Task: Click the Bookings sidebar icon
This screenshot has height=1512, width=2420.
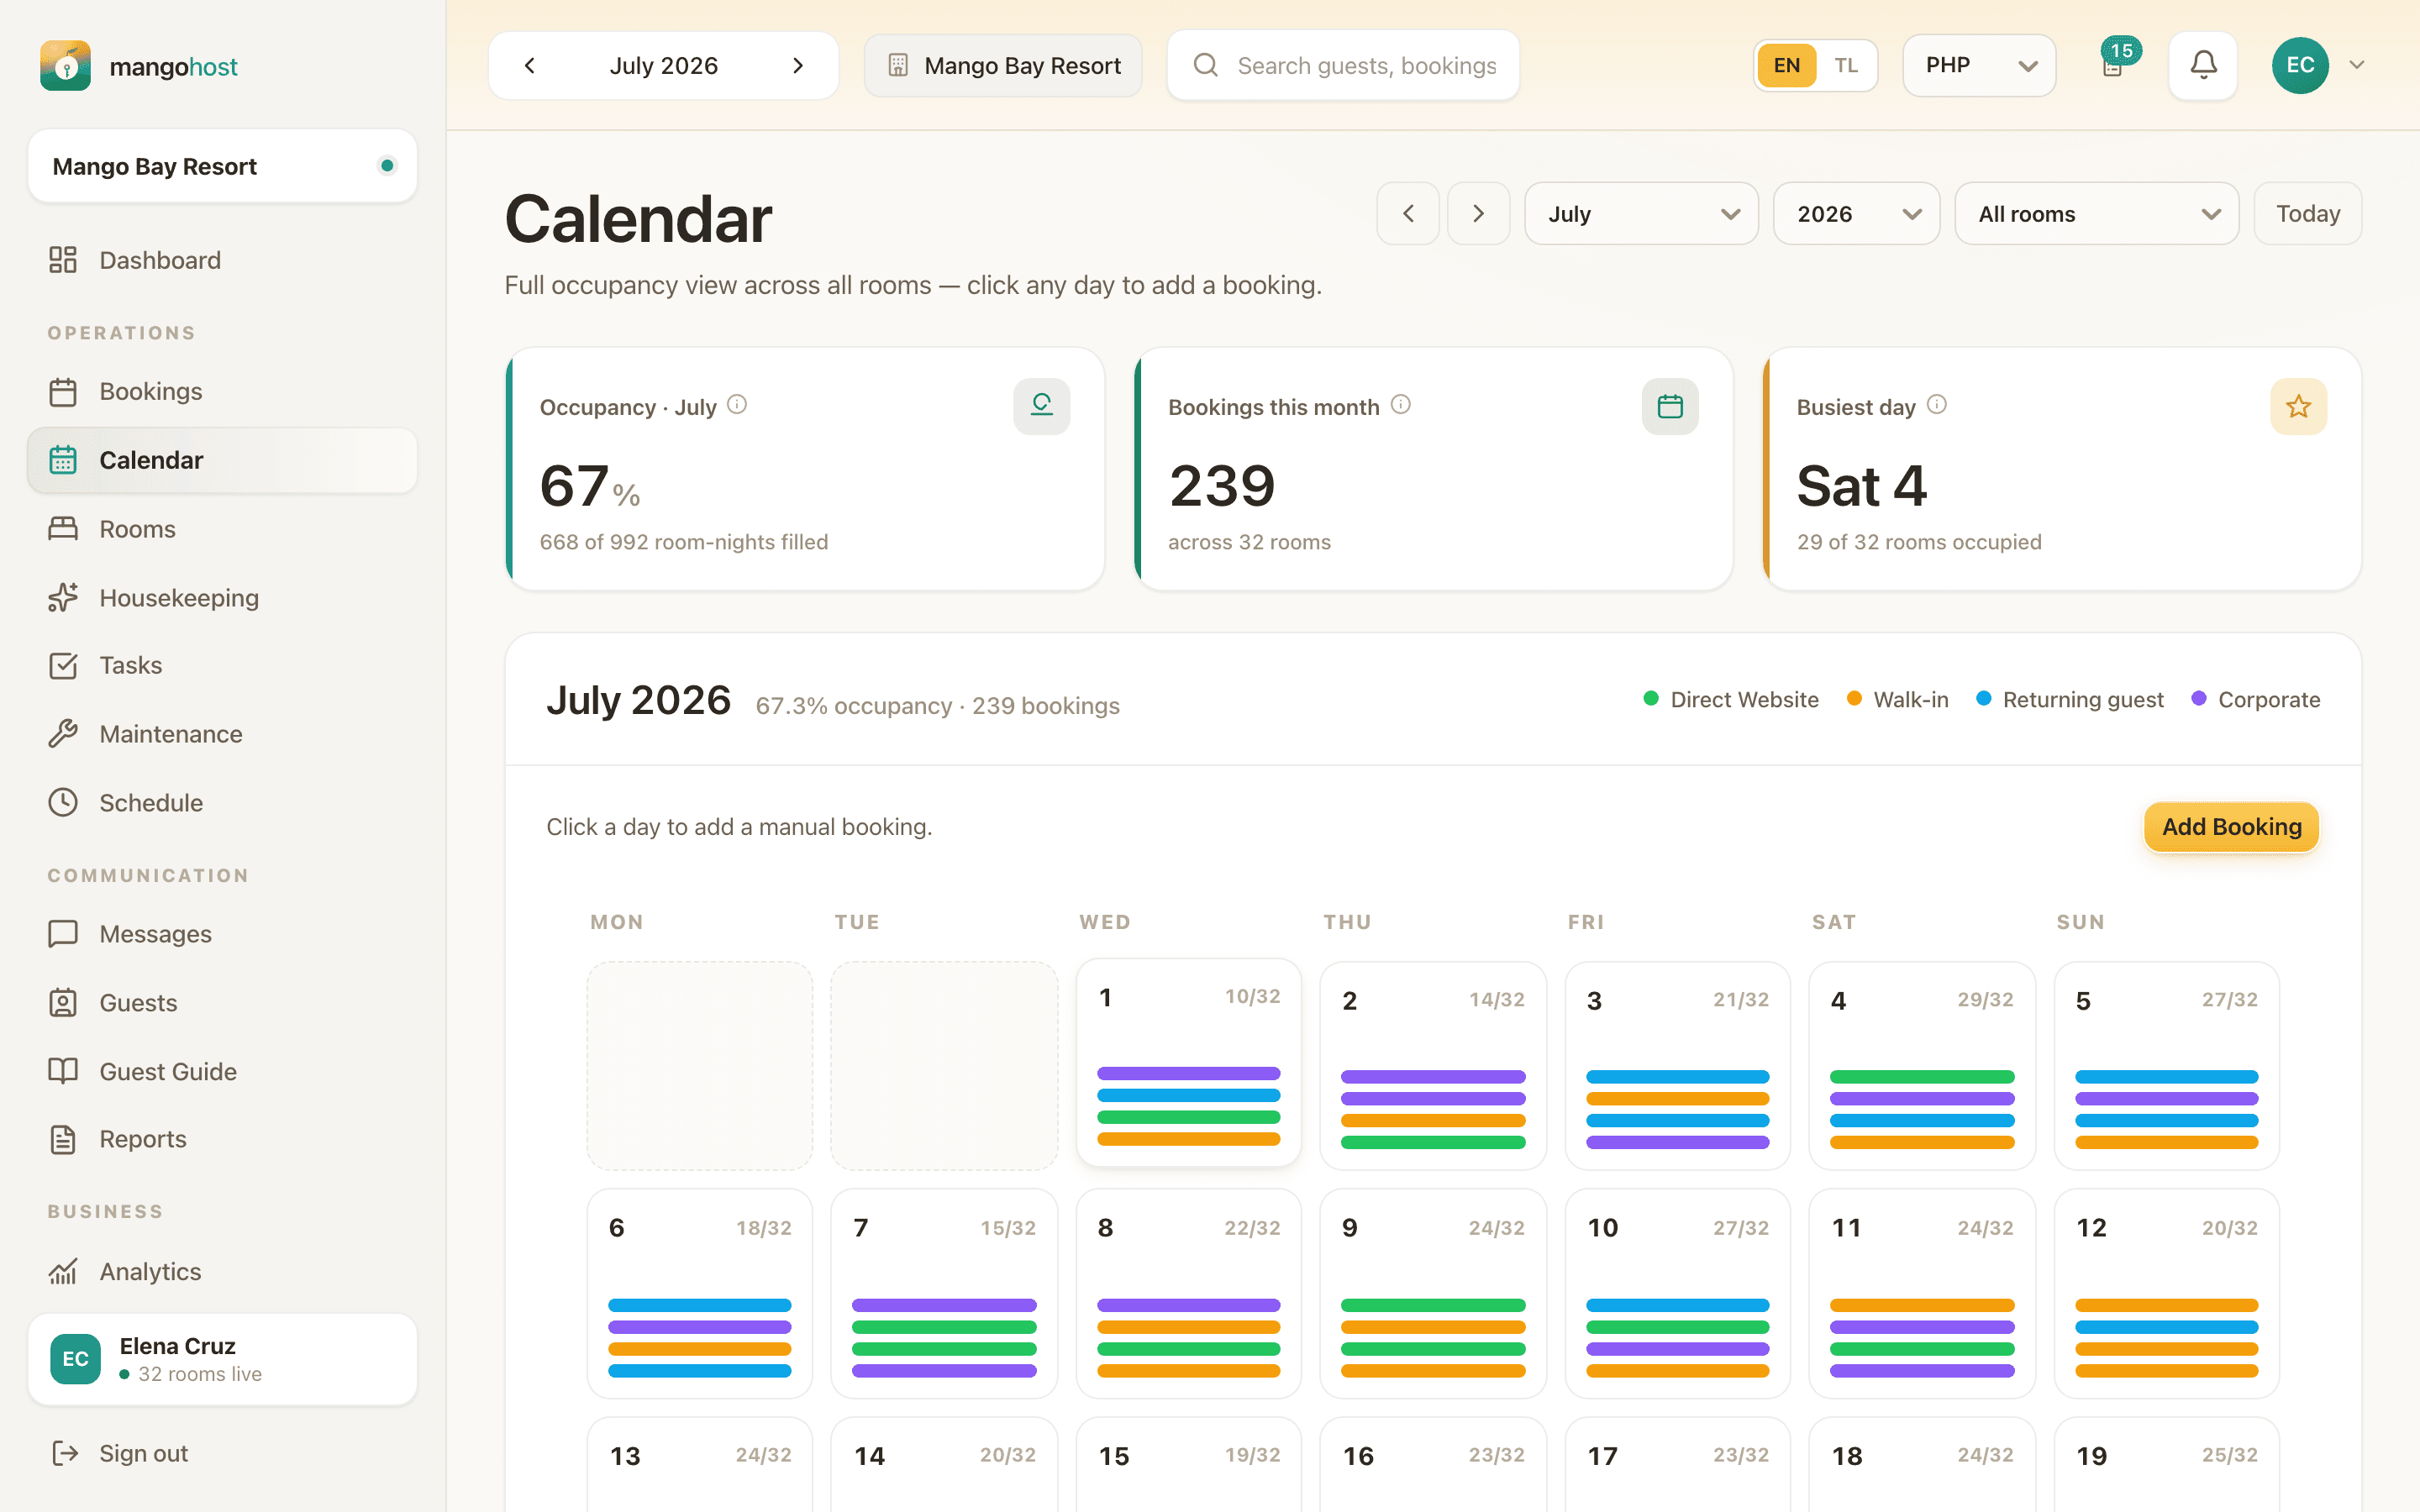Action: [63, 392]
